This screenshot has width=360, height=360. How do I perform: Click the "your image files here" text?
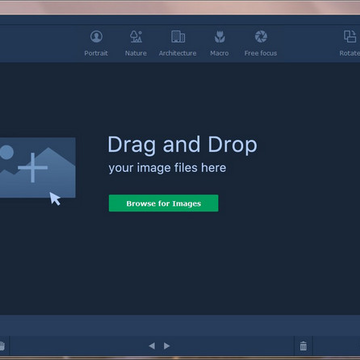tap(167, 168)
